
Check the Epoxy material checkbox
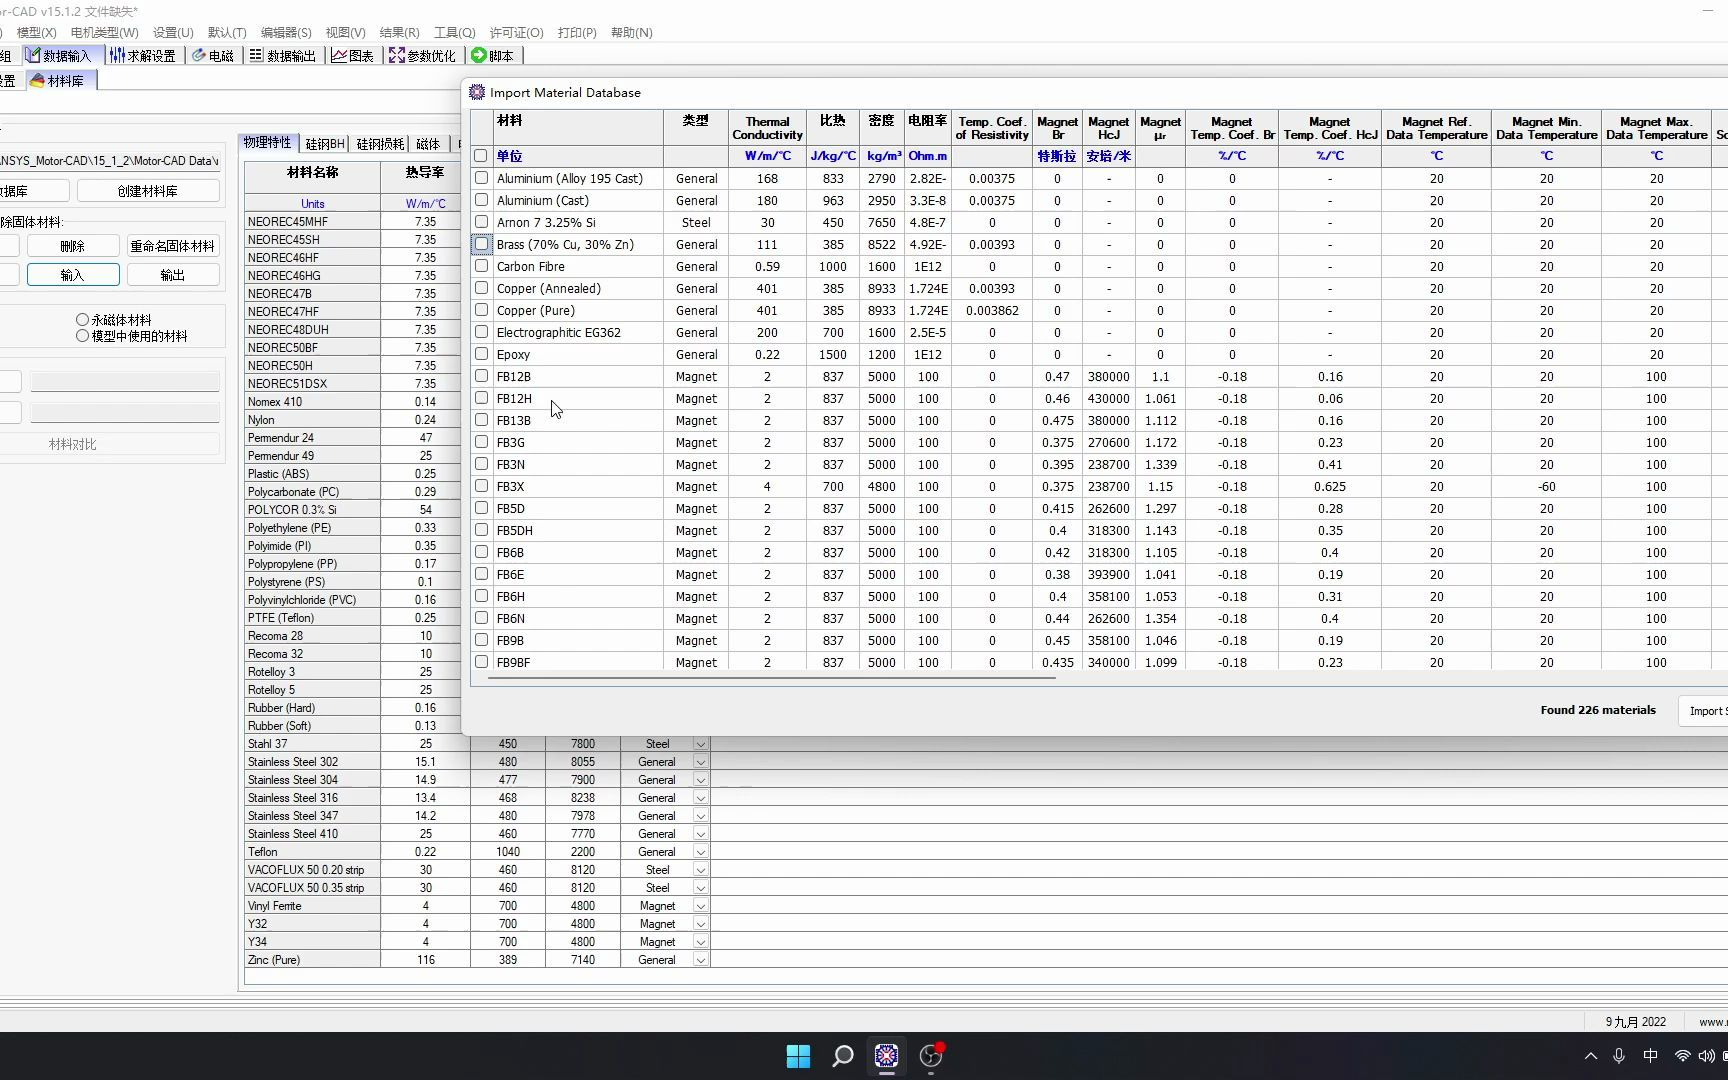click(x=481, y=354)
